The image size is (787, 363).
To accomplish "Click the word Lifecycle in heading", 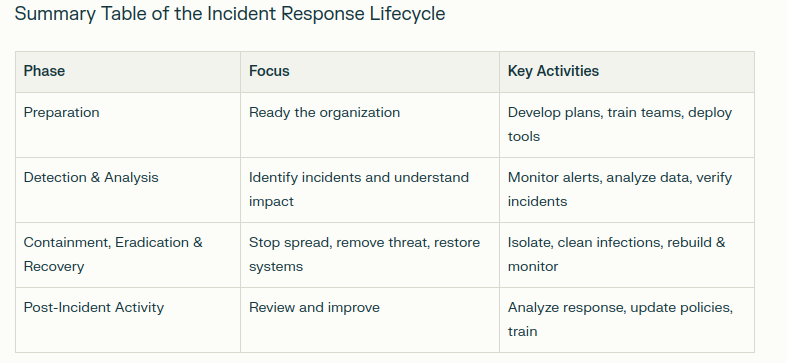I will click(x=408, y=14).
